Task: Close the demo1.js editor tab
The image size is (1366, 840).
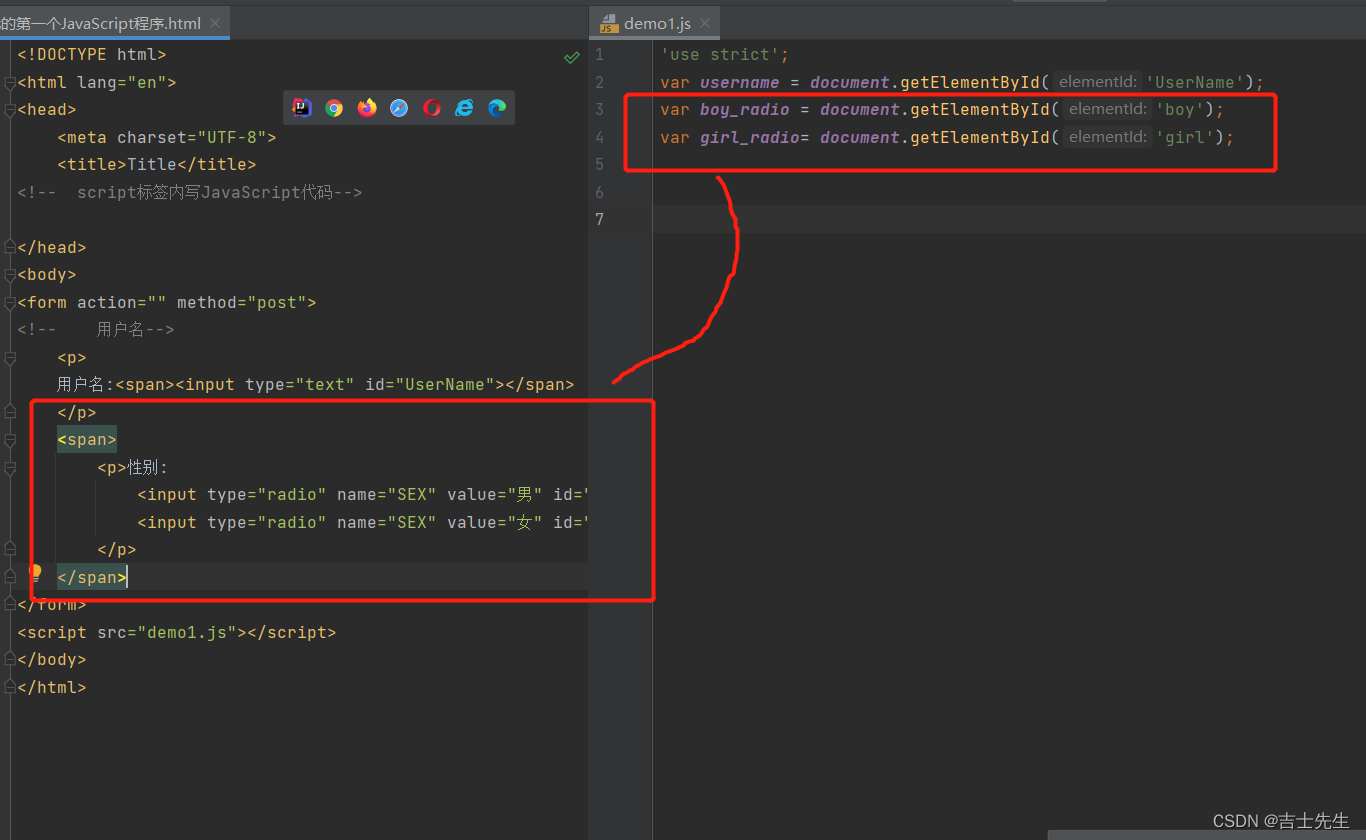Action: [704, 23]
